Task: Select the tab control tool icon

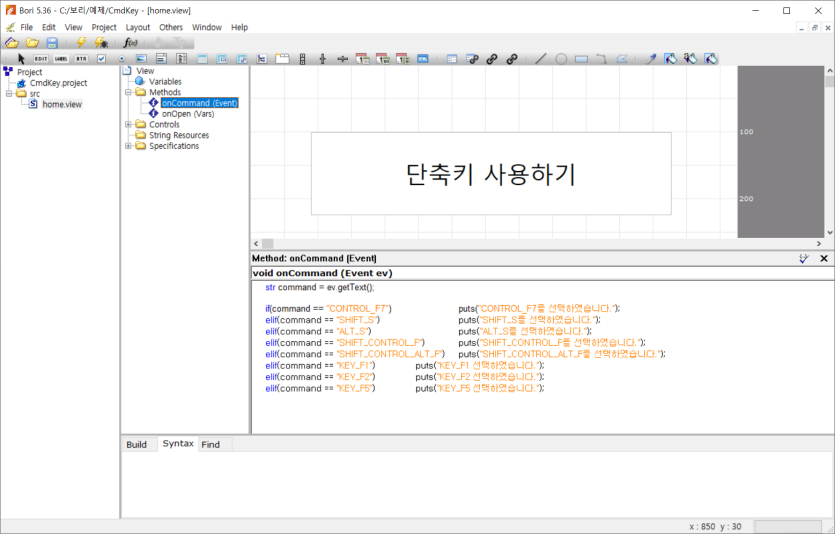Action: [282, 59]
